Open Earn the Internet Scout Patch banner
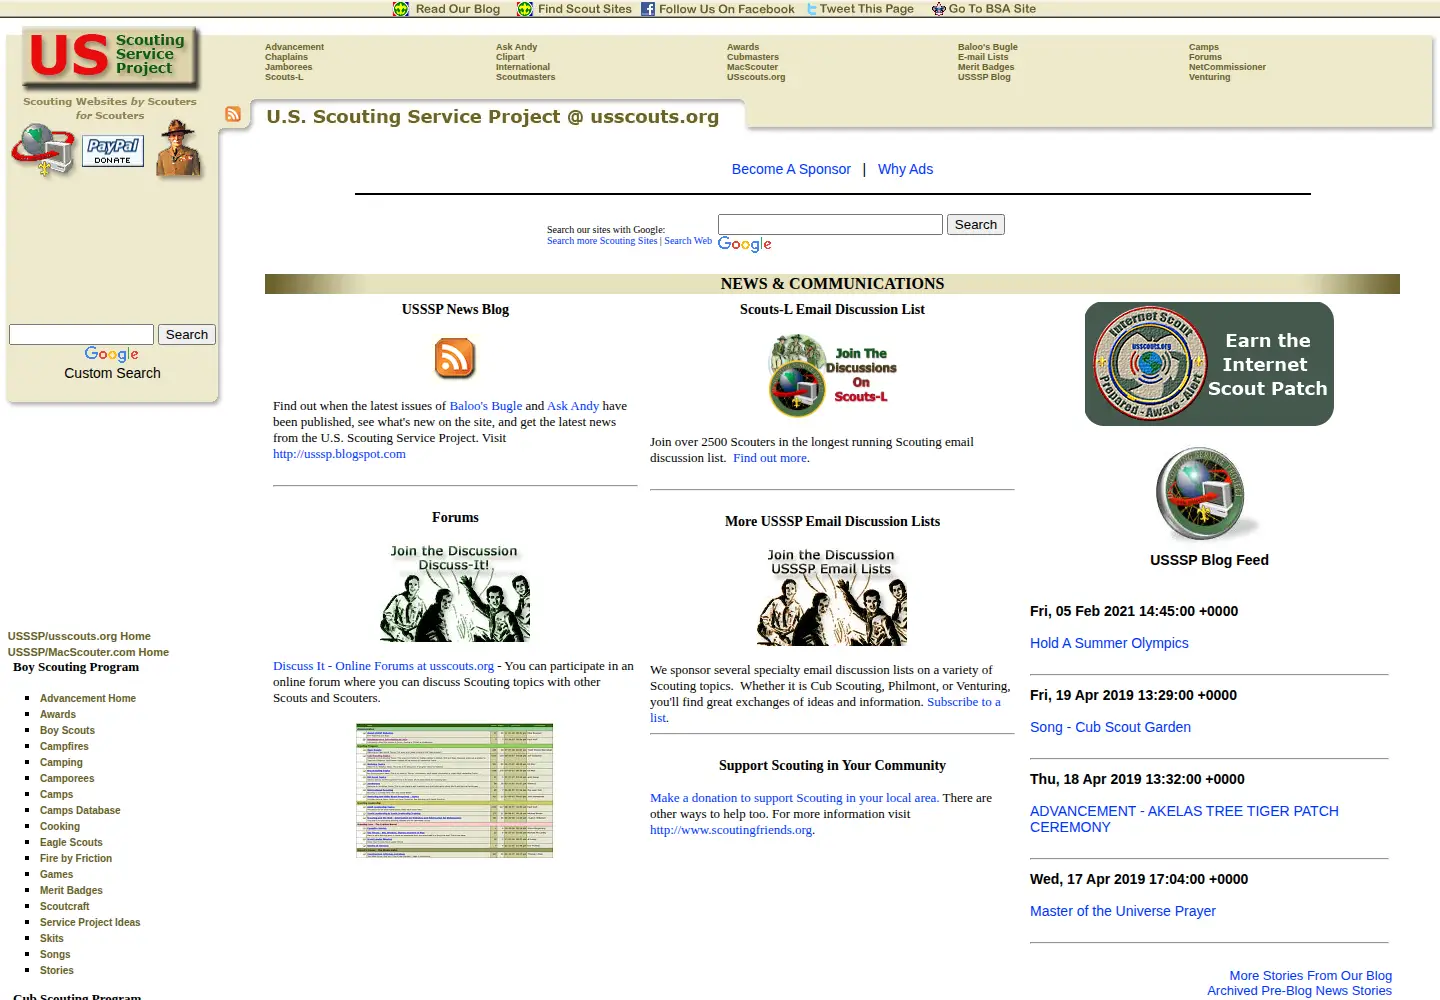1440x1000 pixels. coord(1209,364)
